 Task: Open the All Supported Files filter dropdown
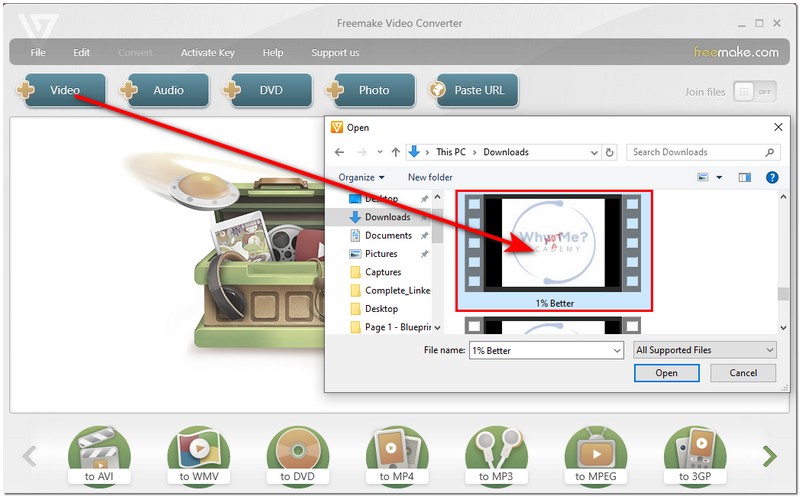click(x=705, y=350)
